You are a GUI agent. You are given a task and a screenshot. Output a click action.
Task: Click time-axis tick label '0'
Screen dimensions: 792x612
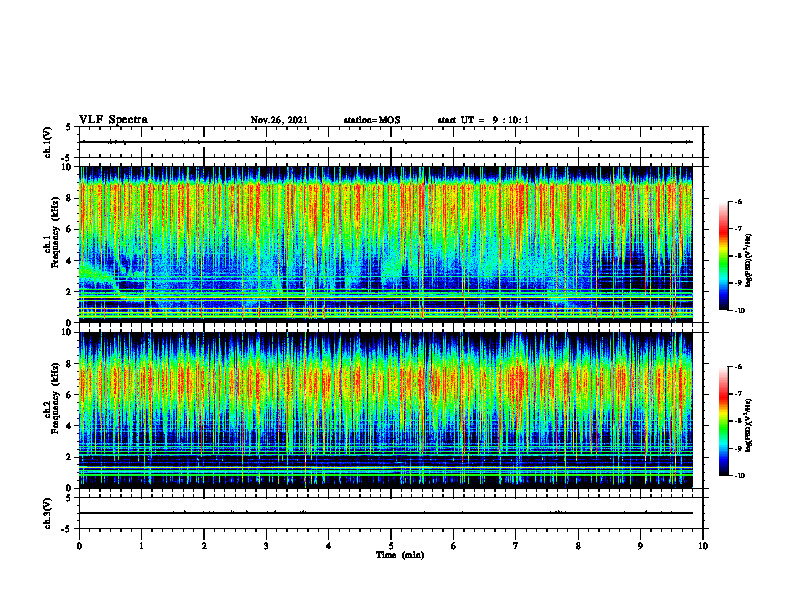pos(79,546)
